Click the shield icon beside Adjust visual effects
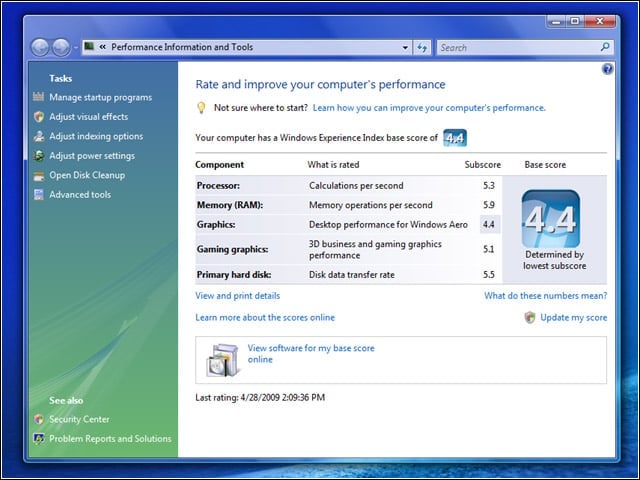The image size is (640, 480). click(39, 116)
